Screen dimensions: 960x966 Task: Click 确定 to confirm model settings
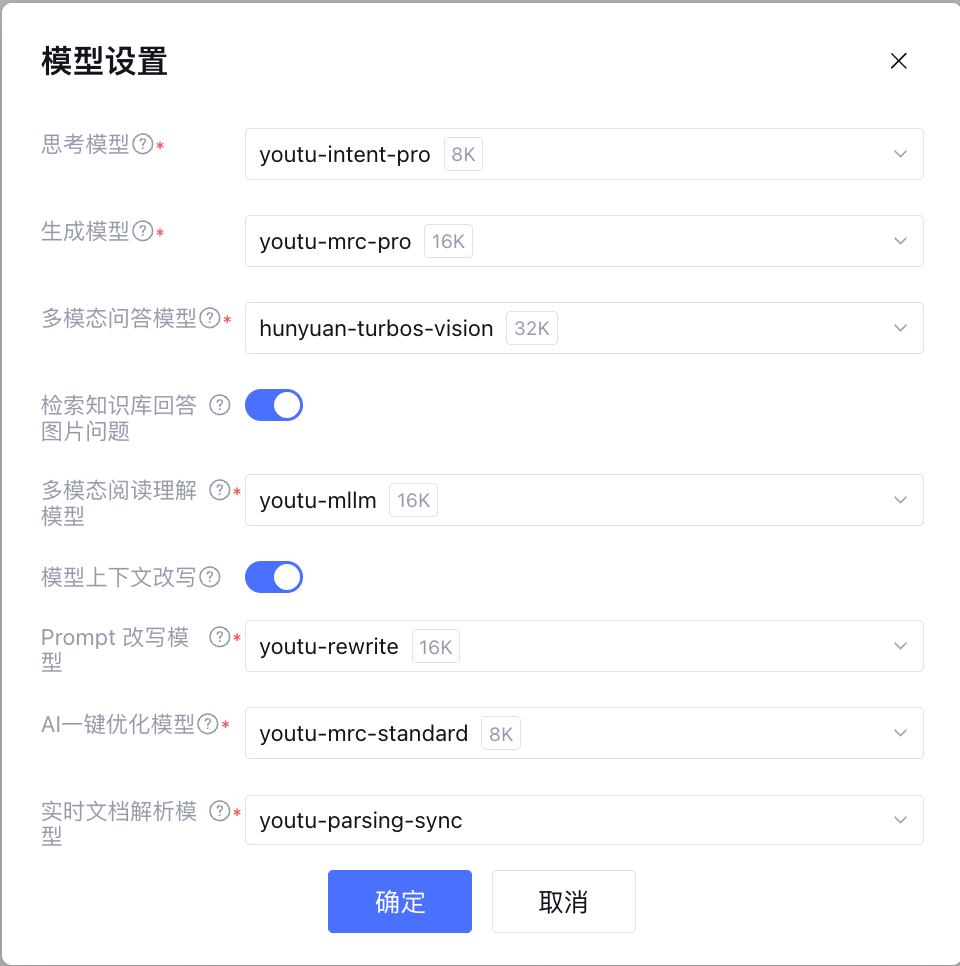tap(400, 901)
